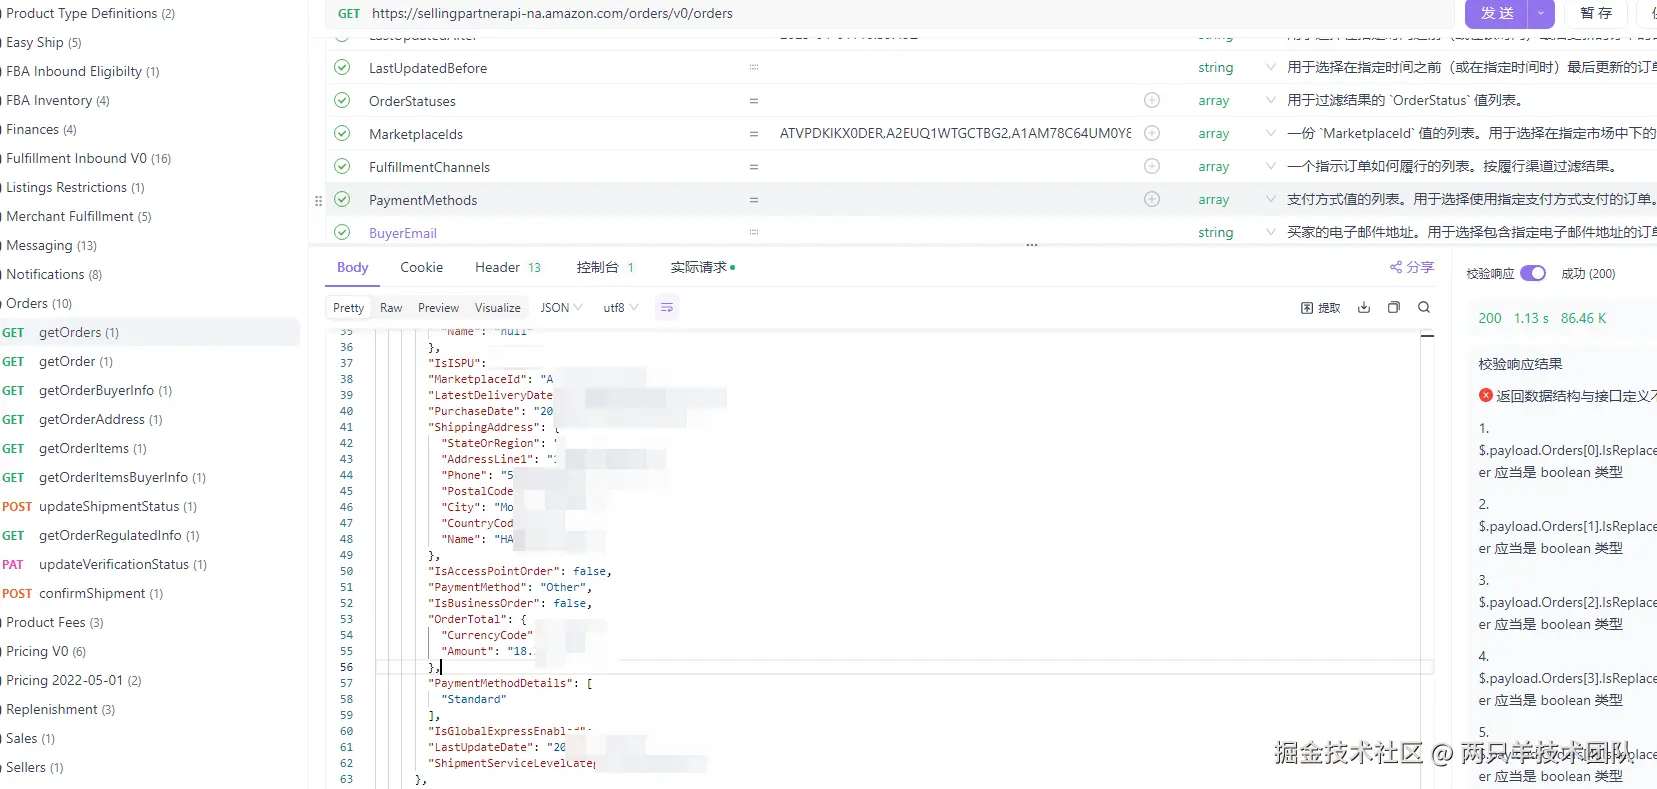
Task: Download the response body
Action: (1363, 308)
